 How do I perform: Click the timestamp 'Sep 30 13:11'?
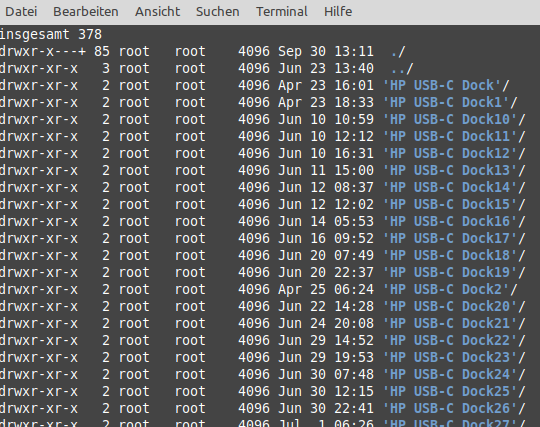326,52
